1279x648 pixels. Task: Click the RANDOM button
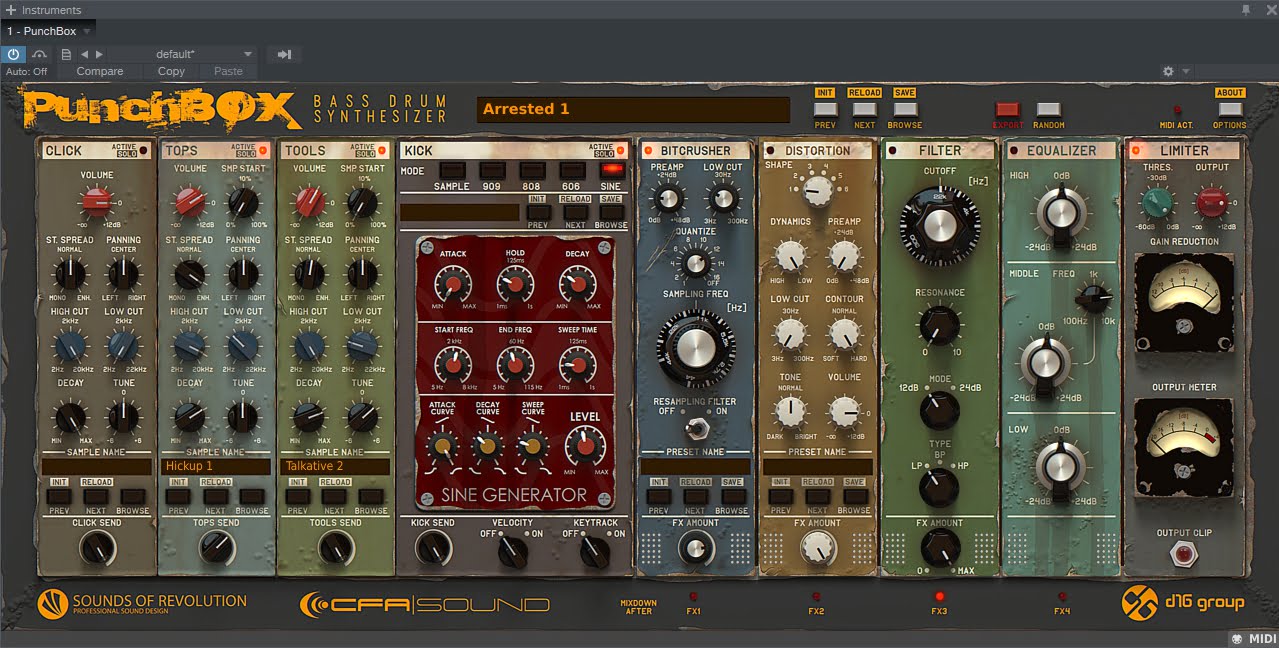1049,109
